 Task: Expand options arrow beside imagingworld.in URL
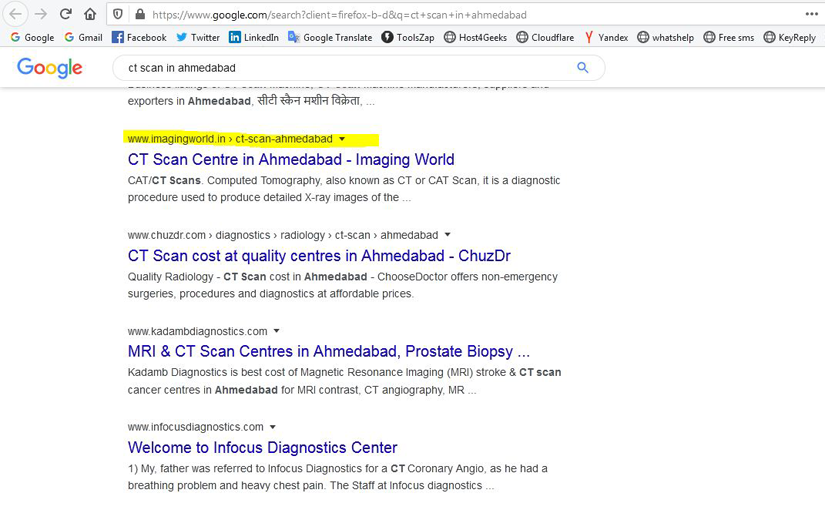click(342, 139)
